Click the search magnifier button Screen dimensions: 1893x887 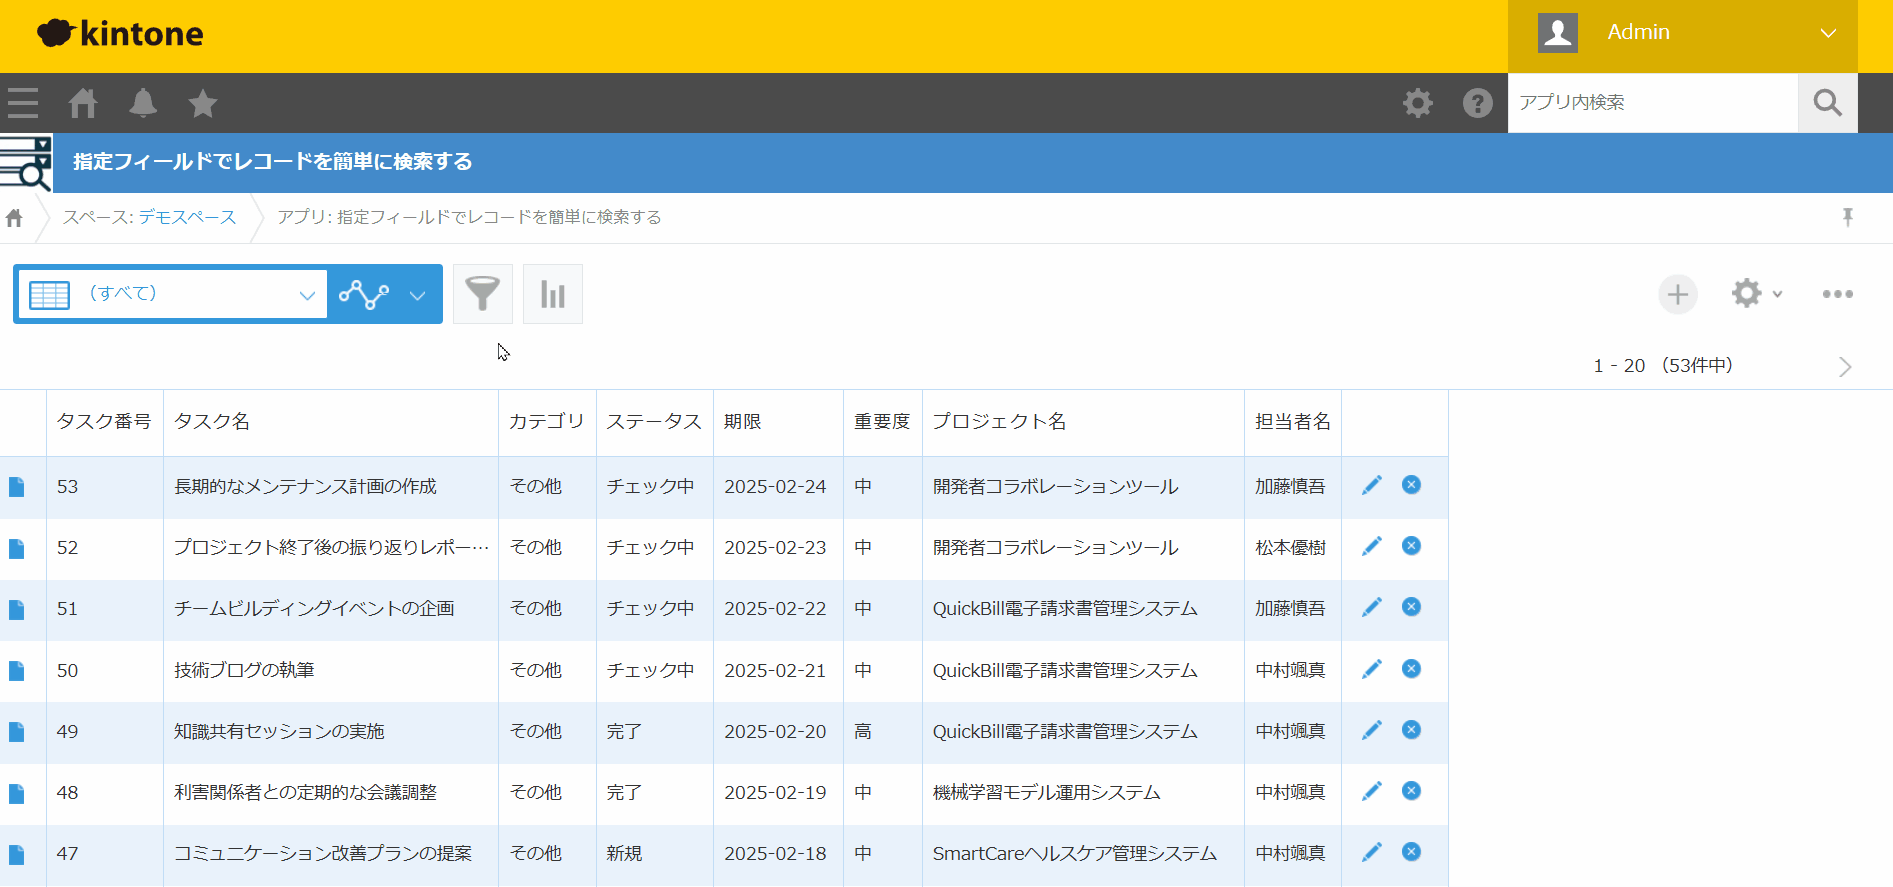pos(1827,103)
